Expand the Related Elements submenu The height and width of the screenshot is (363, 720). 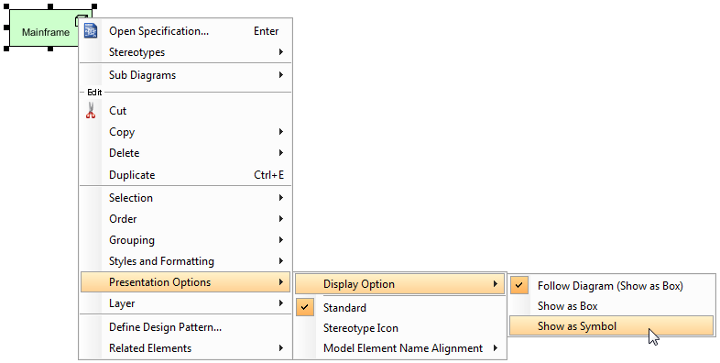(186, 348)
